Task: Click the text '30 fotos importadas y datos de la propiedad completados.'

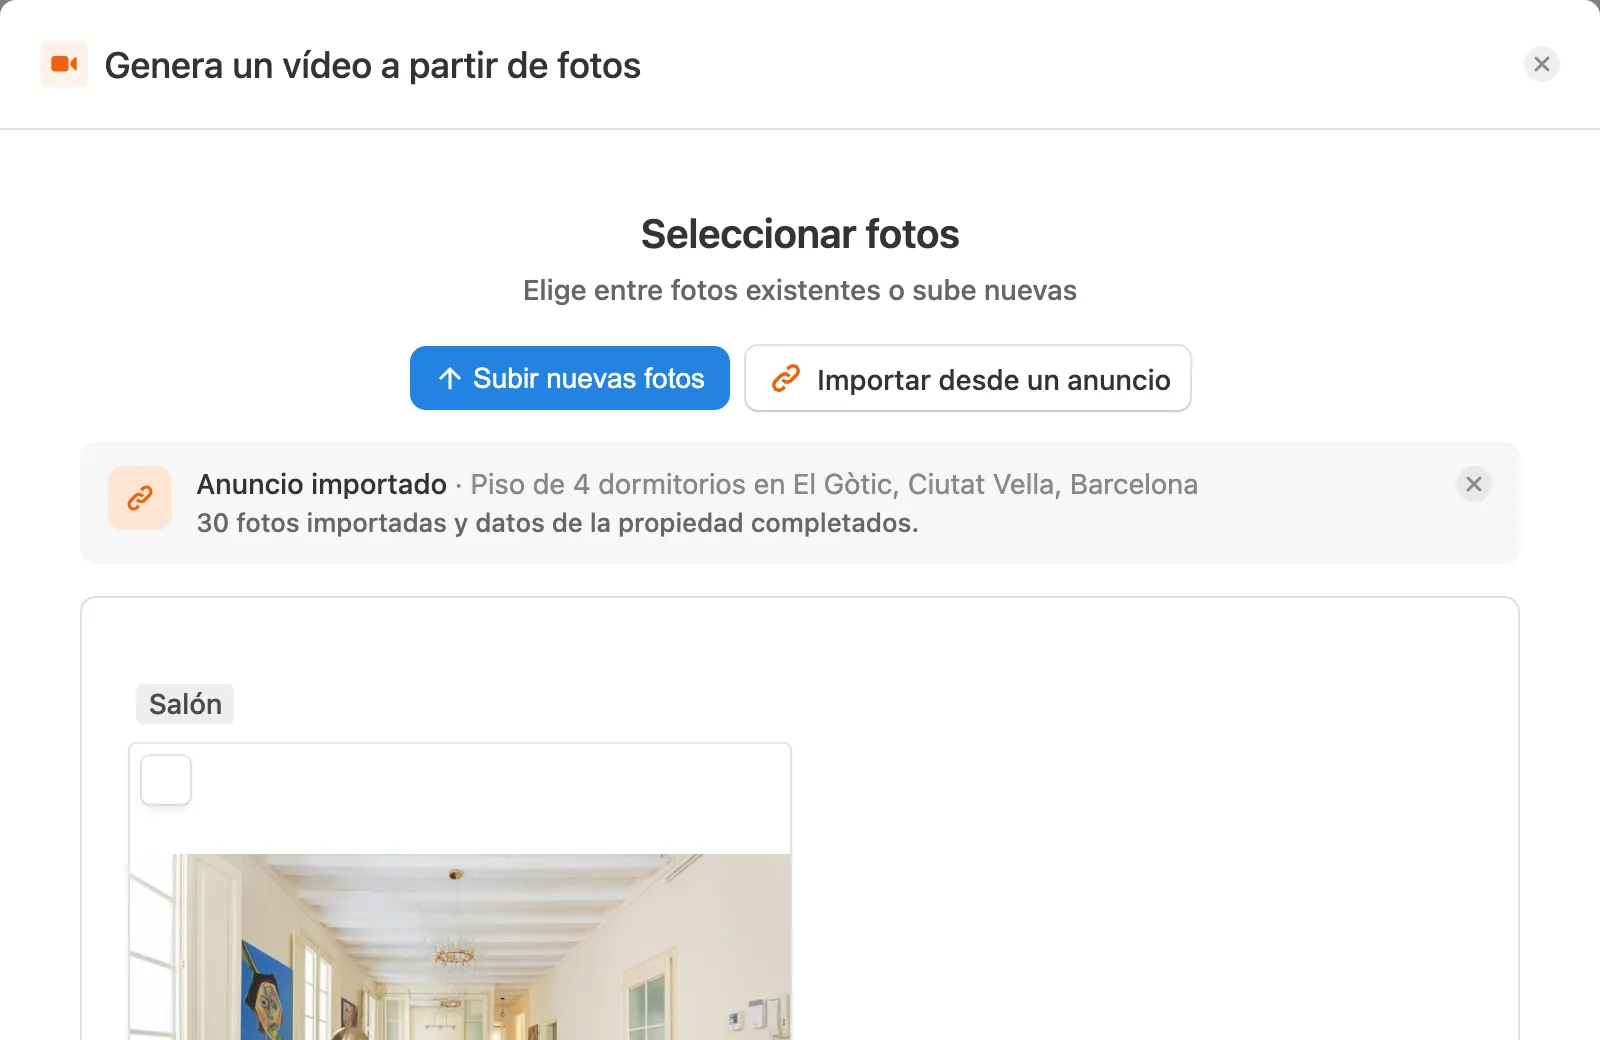Action: point(557,523)
